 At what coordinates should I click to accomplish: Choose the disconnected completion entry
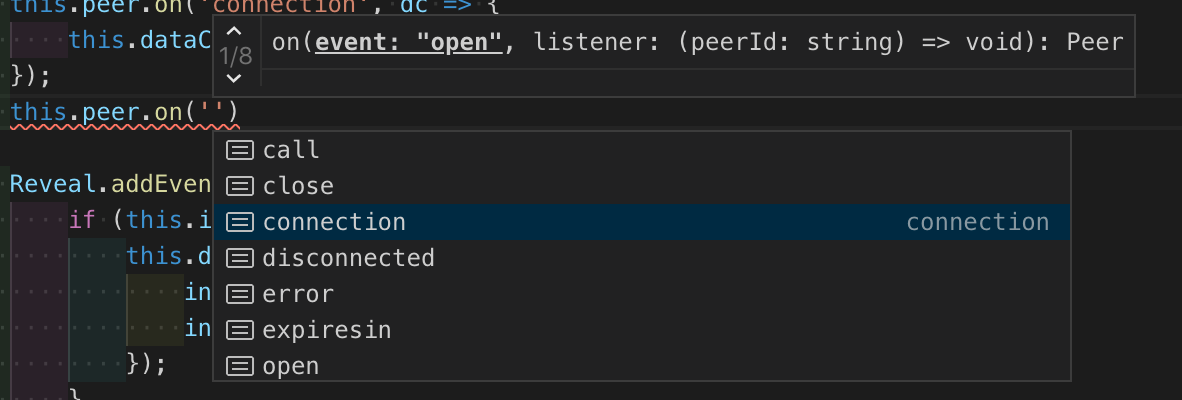642,258
